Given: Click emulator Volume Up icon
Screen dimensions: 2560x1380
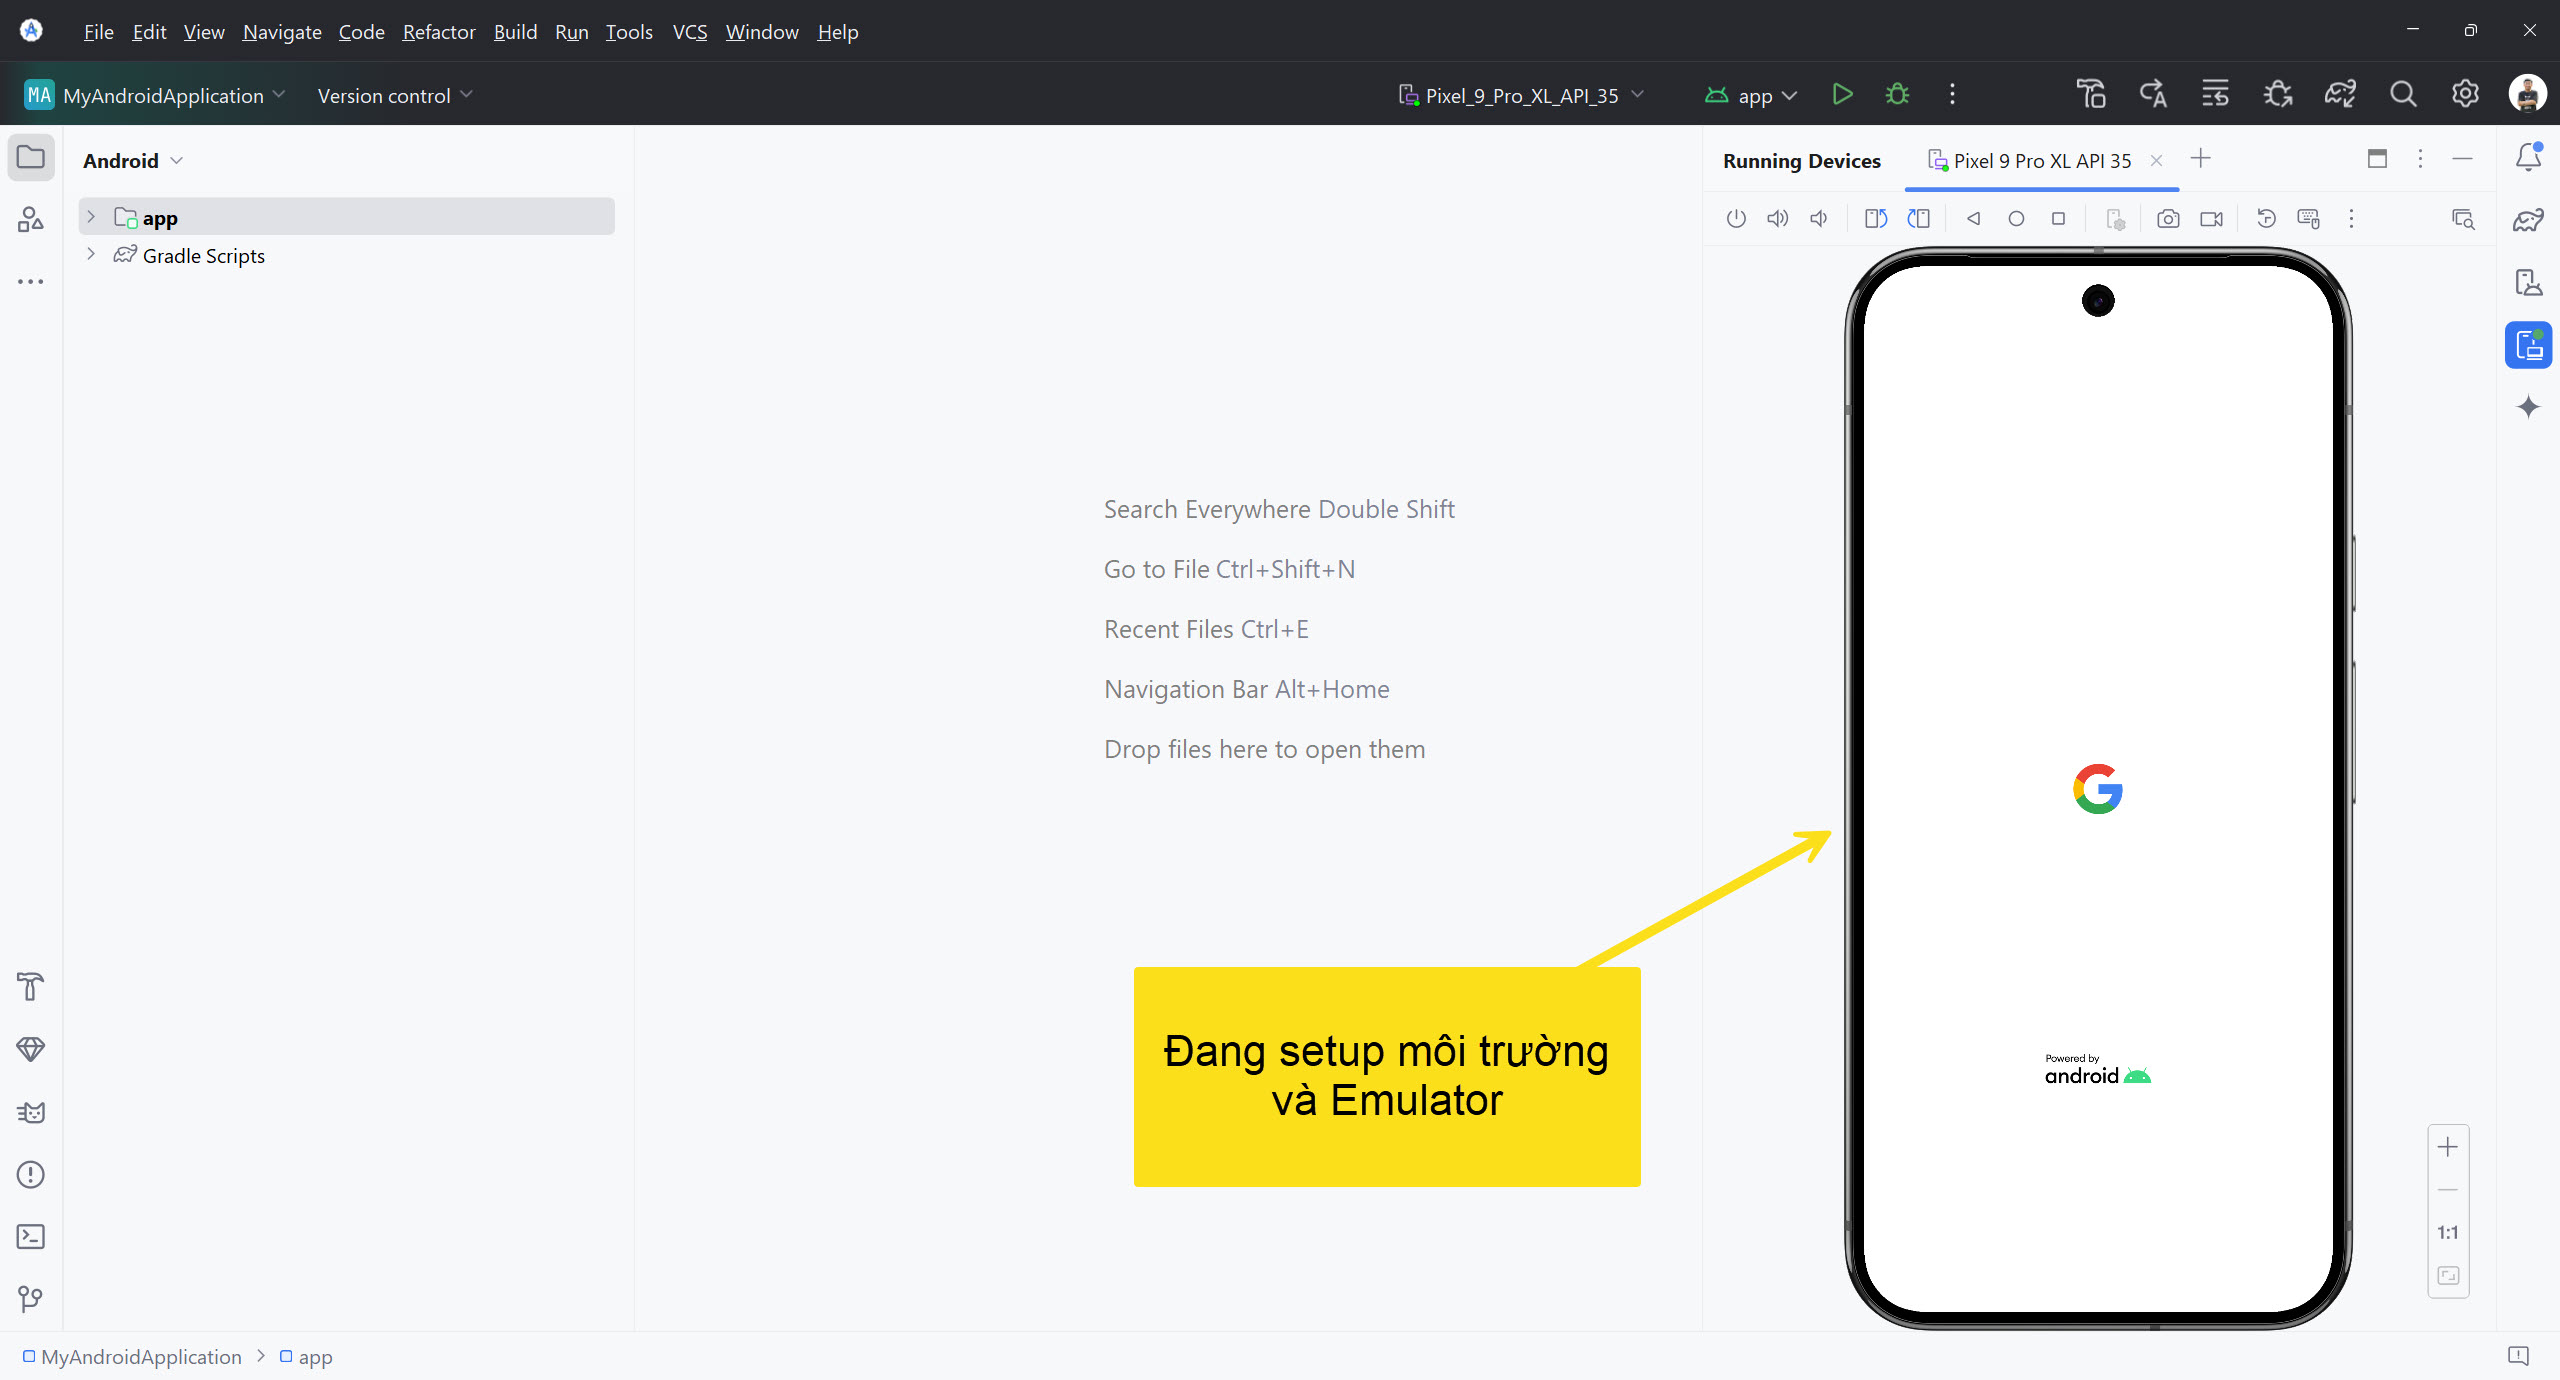Looking at the screenshot, I should (1777, 218).
